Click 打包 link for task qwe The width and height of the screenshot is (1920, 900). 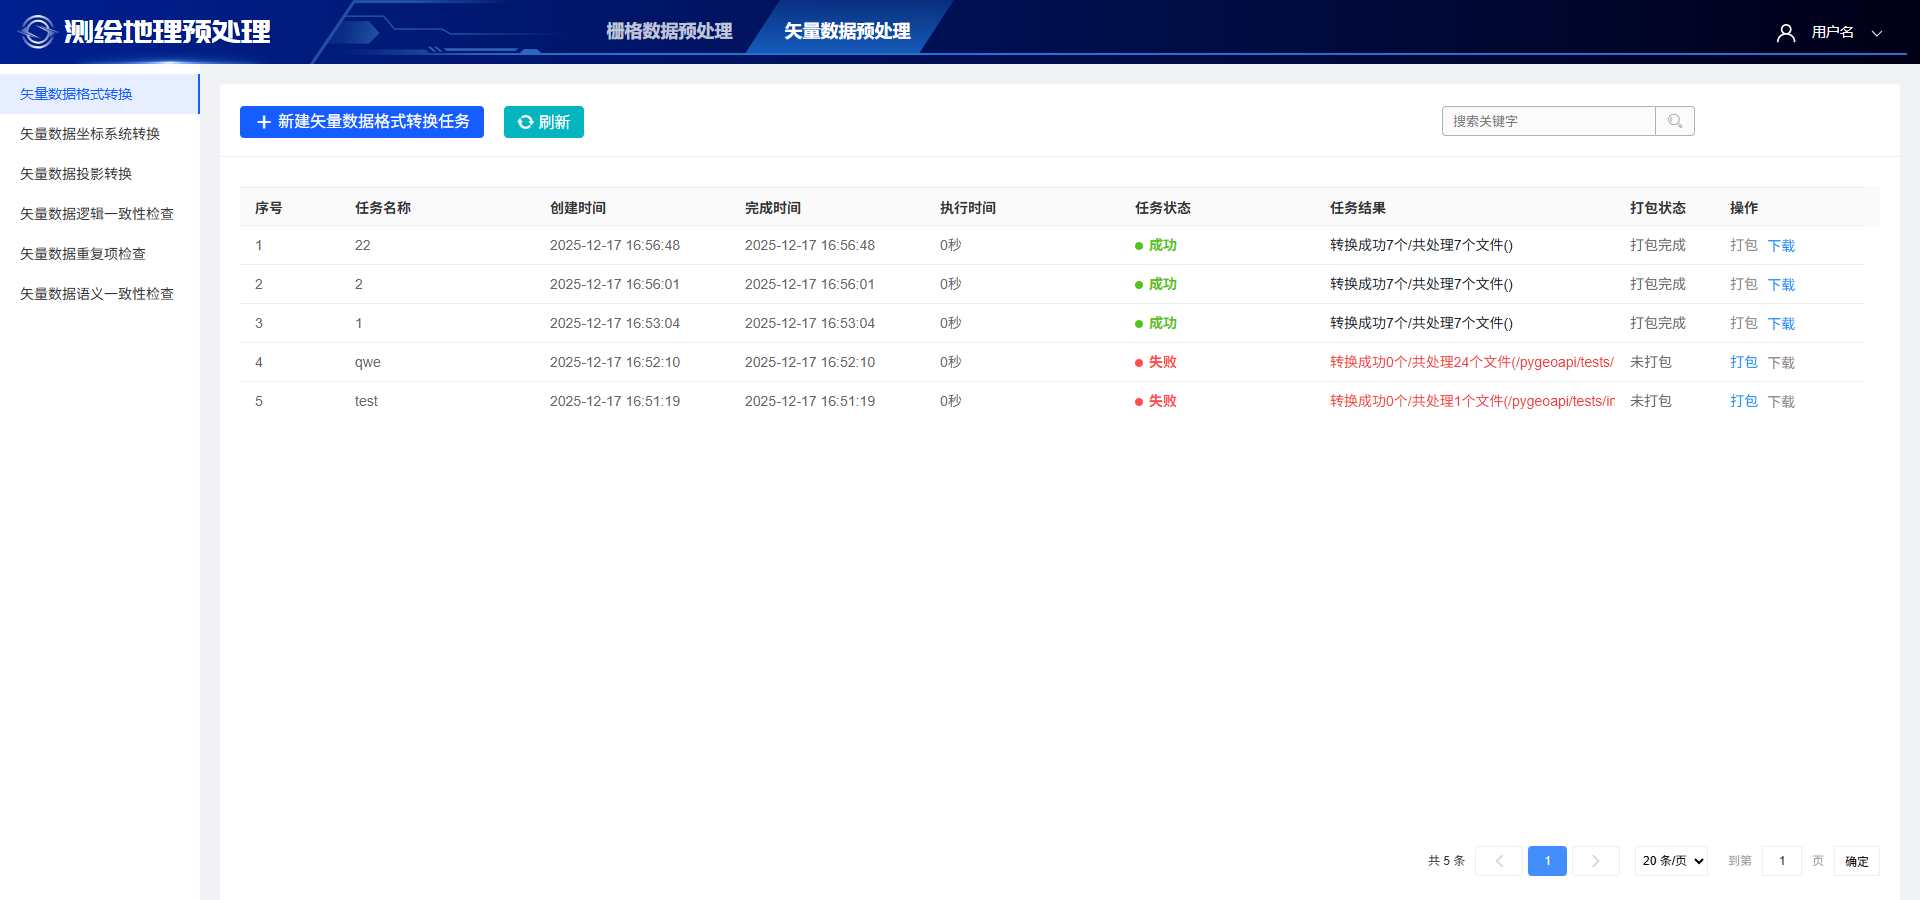click(1743, 362)
